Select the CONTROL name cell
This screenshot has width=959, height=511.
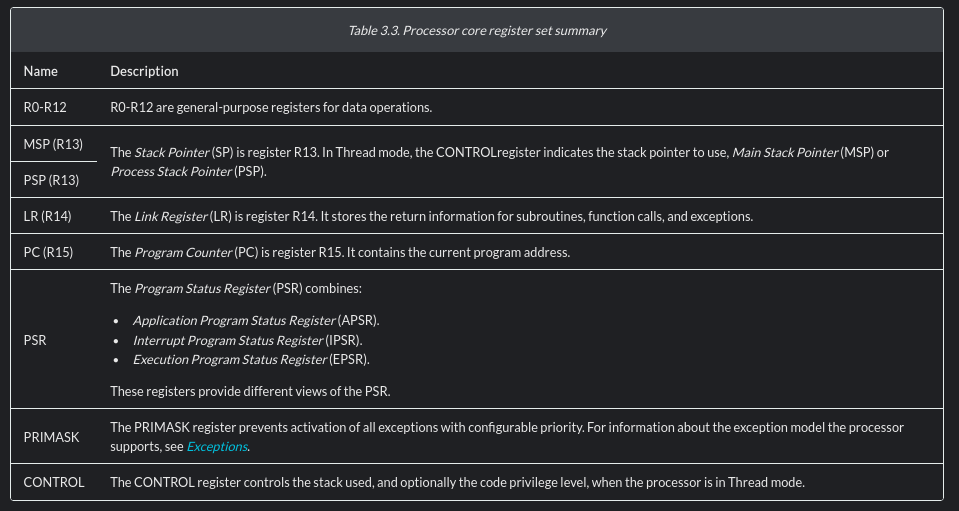[54, 482]
